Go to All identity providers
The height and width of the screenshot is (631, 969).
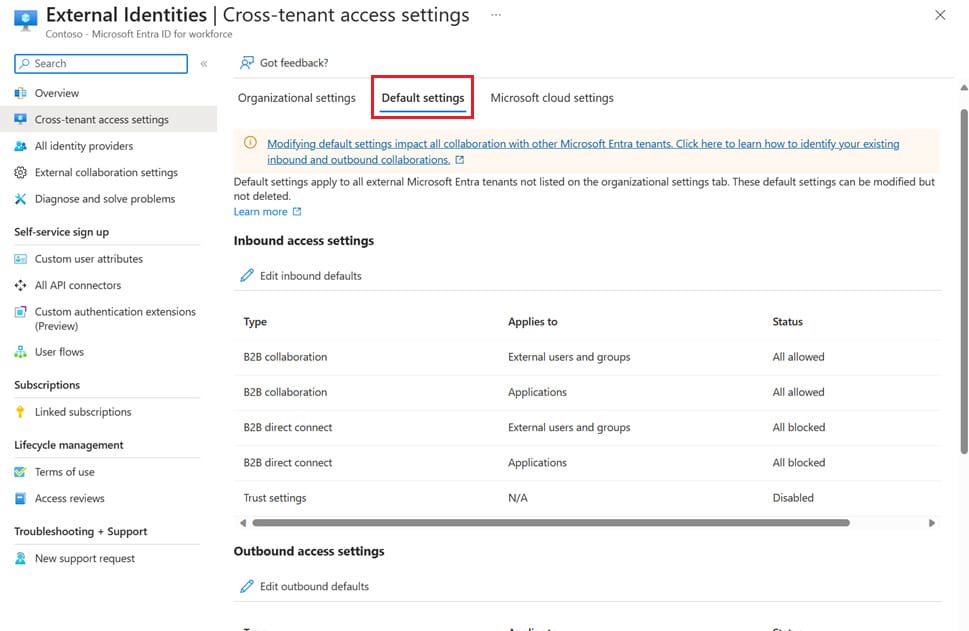point(84,146)
